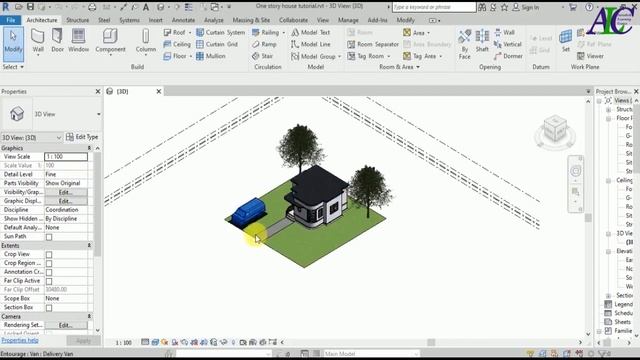This screenshot has width=640, height=360.
Task: Toggle the Sun Path checkbox
Action: [x=49, y=237]
